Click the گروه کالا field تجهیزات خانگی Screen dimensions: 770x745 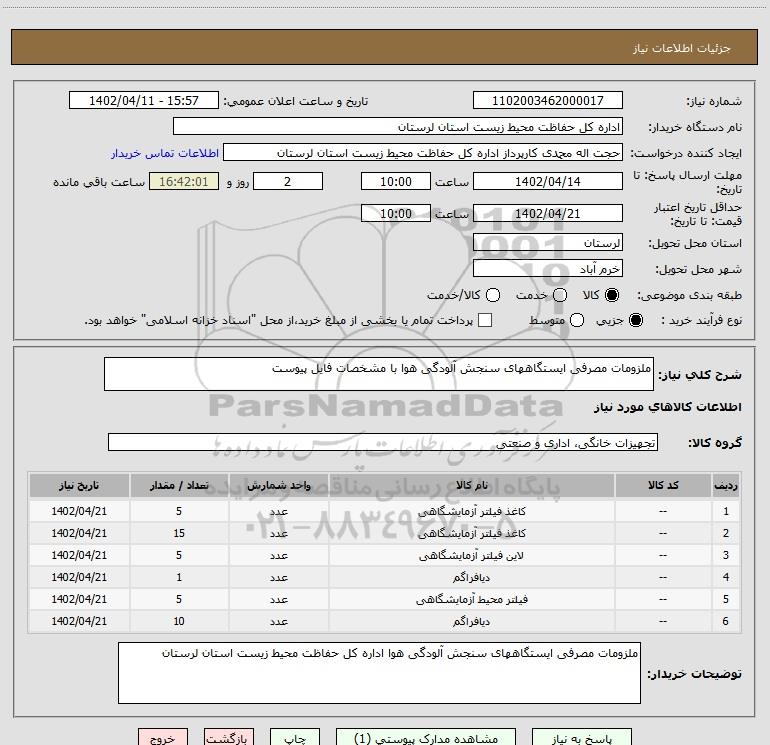coord(383,442)
